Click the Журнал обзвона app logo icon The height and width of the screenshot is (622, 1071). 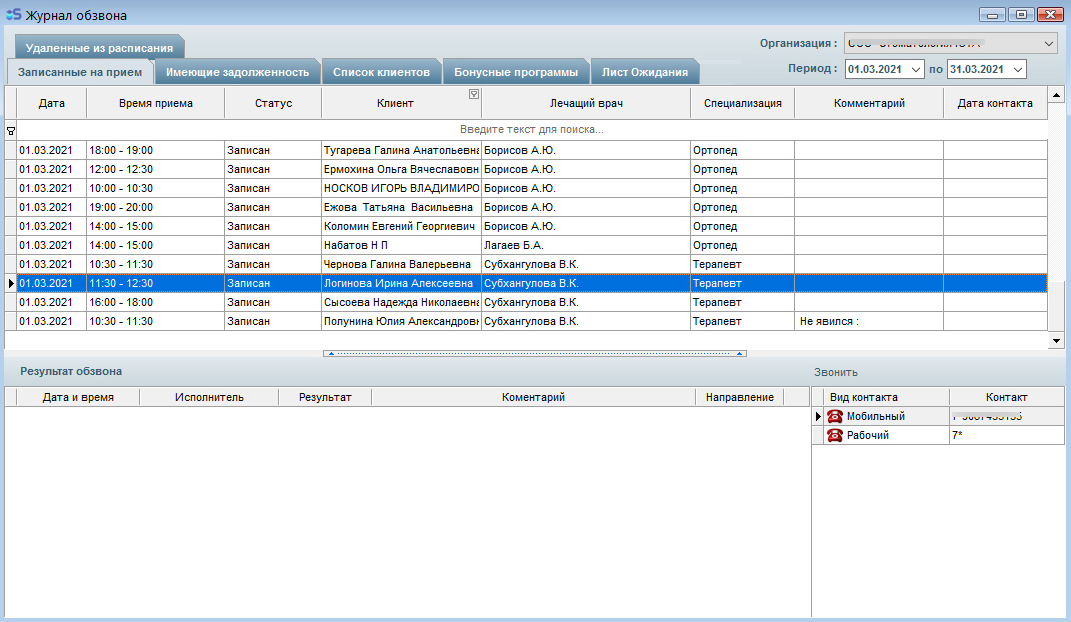click(x=14, y=14)
